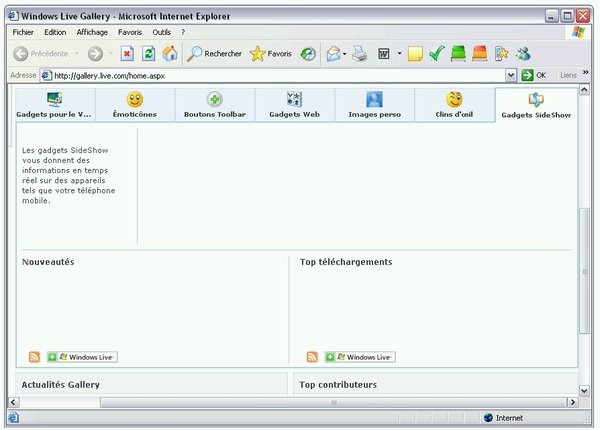Switch to the Émoticônes tab
The height and width of the screenshot is (430, 600).
click(x=135, y=105)
